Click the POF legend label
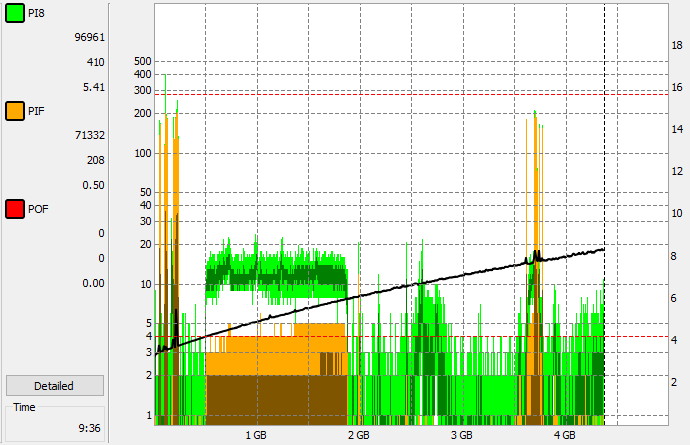Viewport: 690px width, 445px height. 38,209
